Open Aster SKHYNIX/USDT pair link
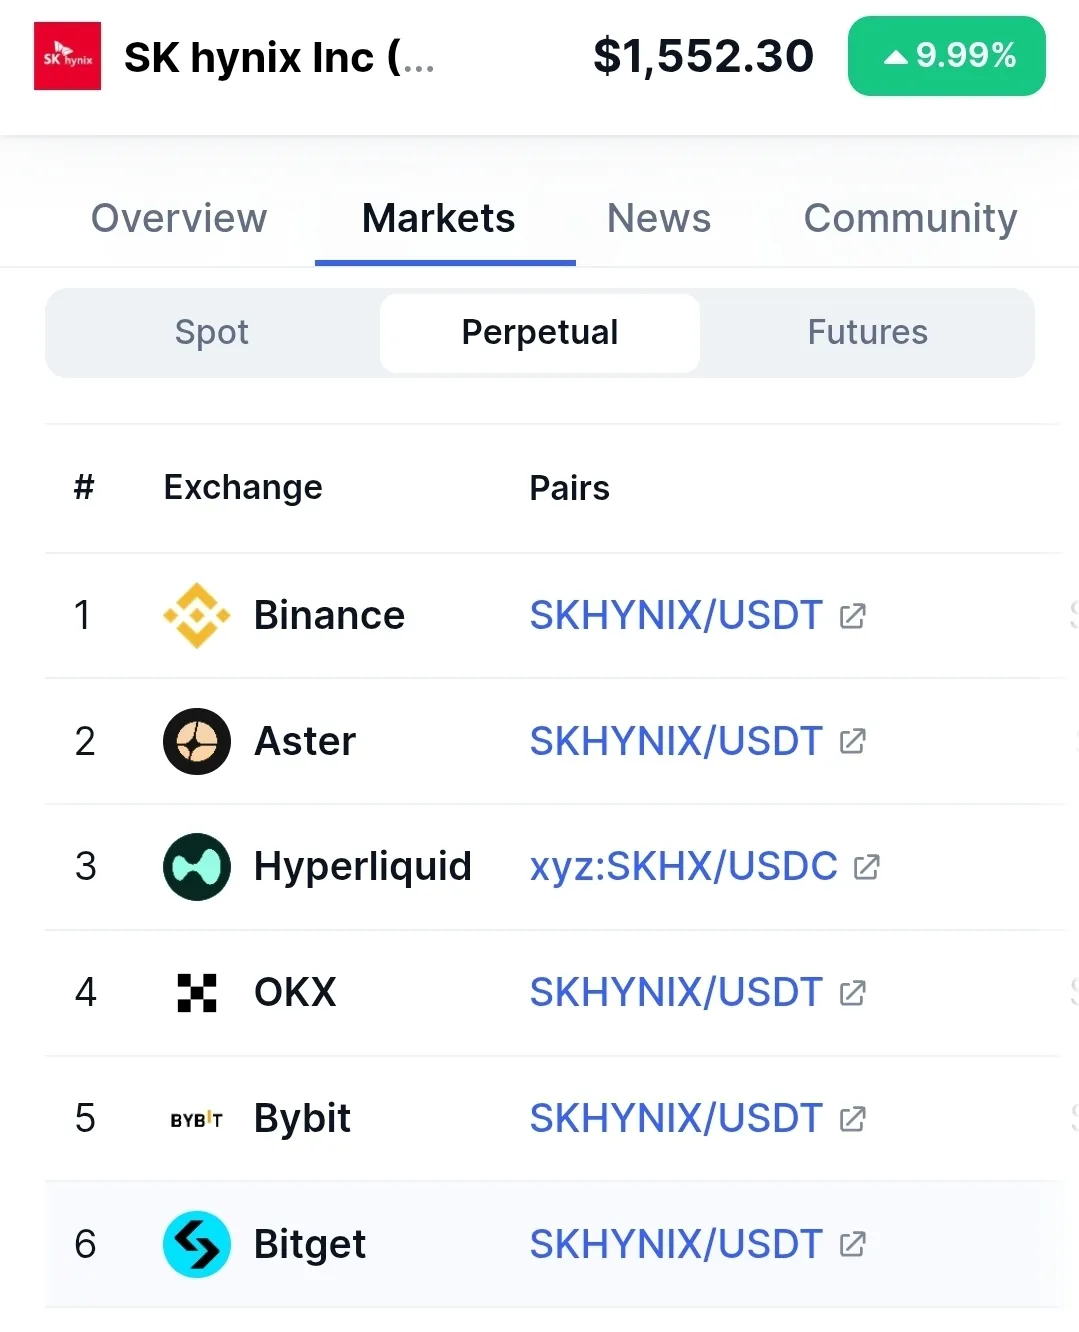The width and height of the screenshot is (1079, 1332). click(x=676, y=741)
